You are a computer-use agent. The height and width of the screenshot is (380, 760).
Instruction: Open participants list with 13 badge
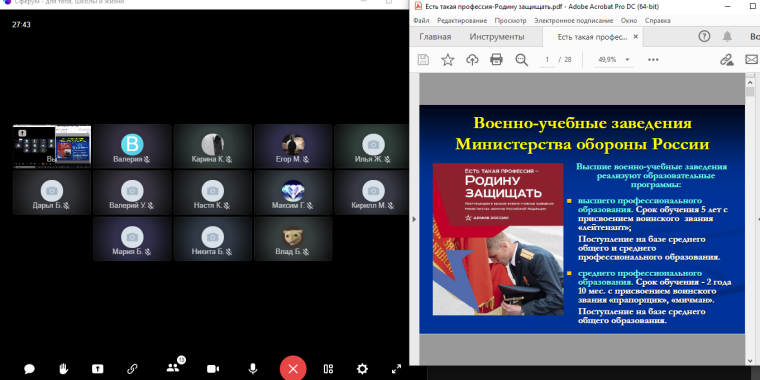pos(173,367)
